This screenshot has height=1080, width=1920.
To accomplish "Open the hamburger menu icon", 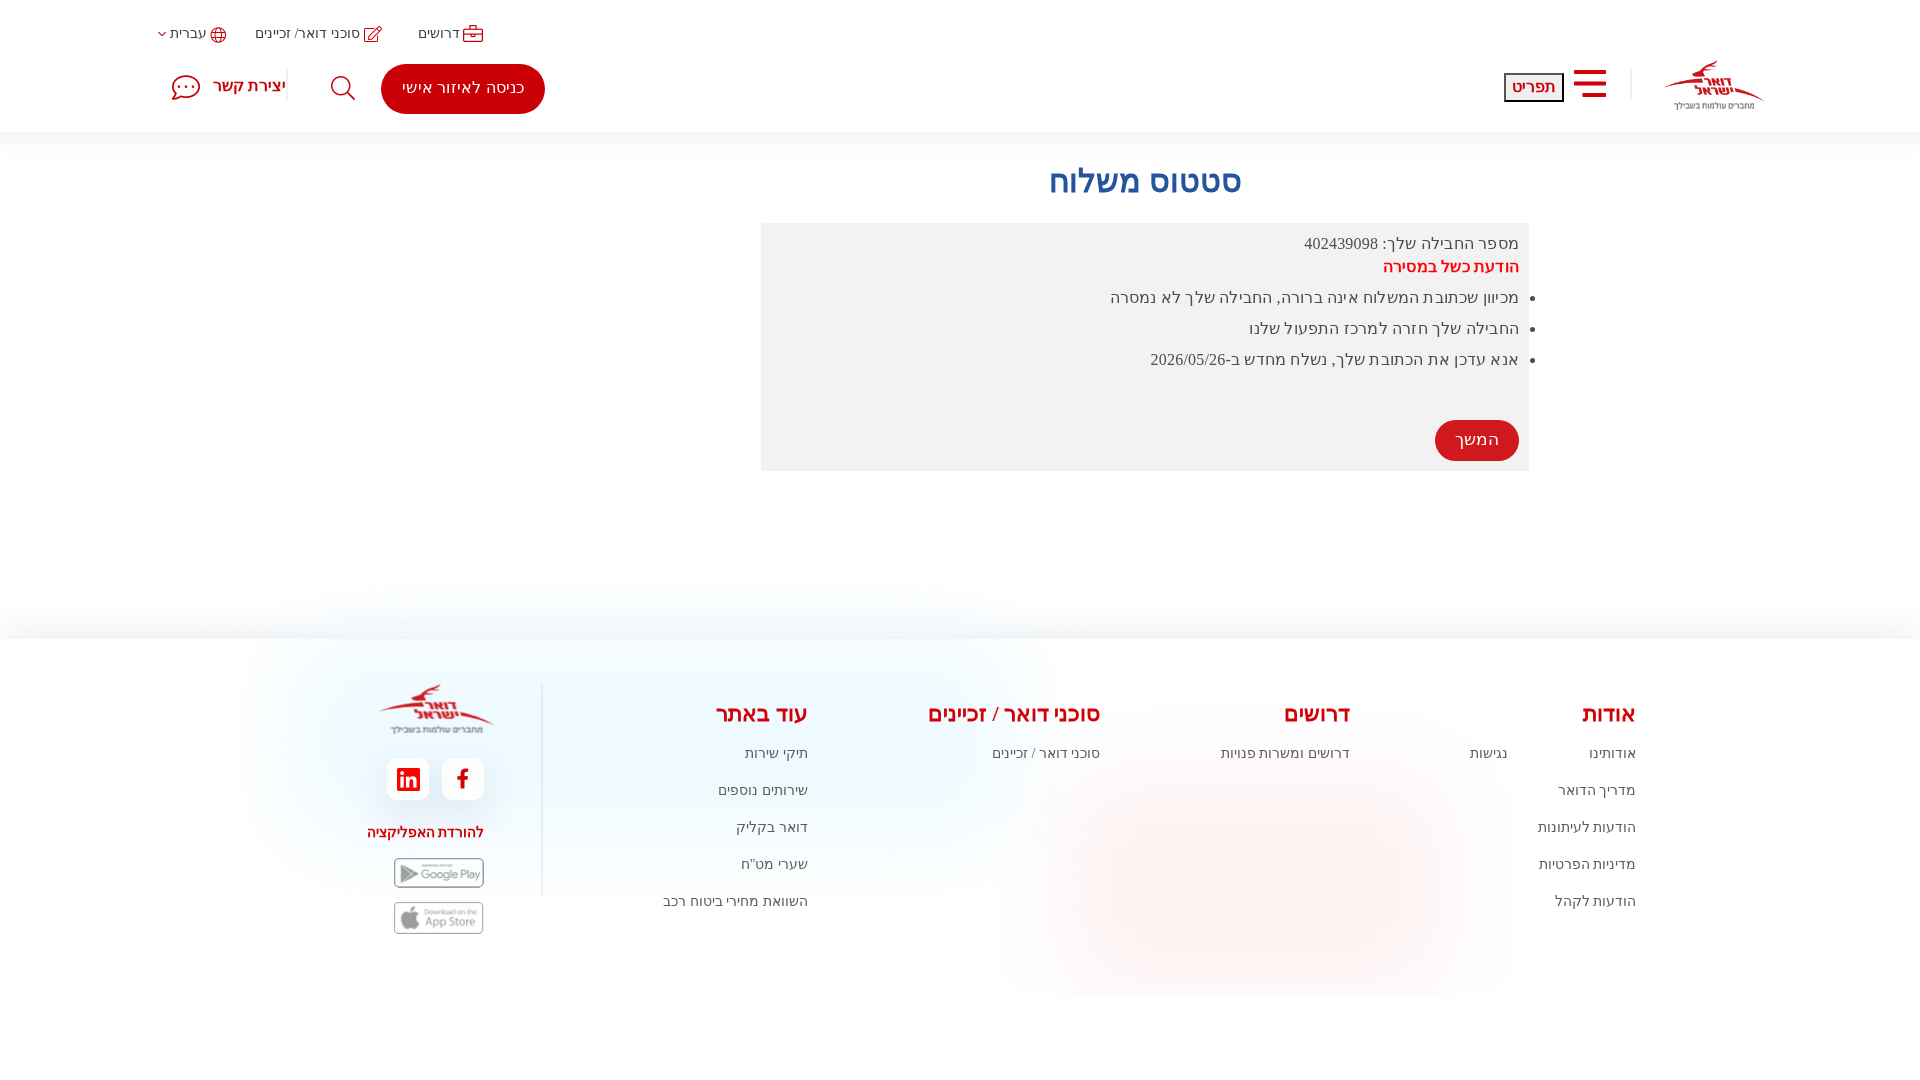I will click(1589, 83).
